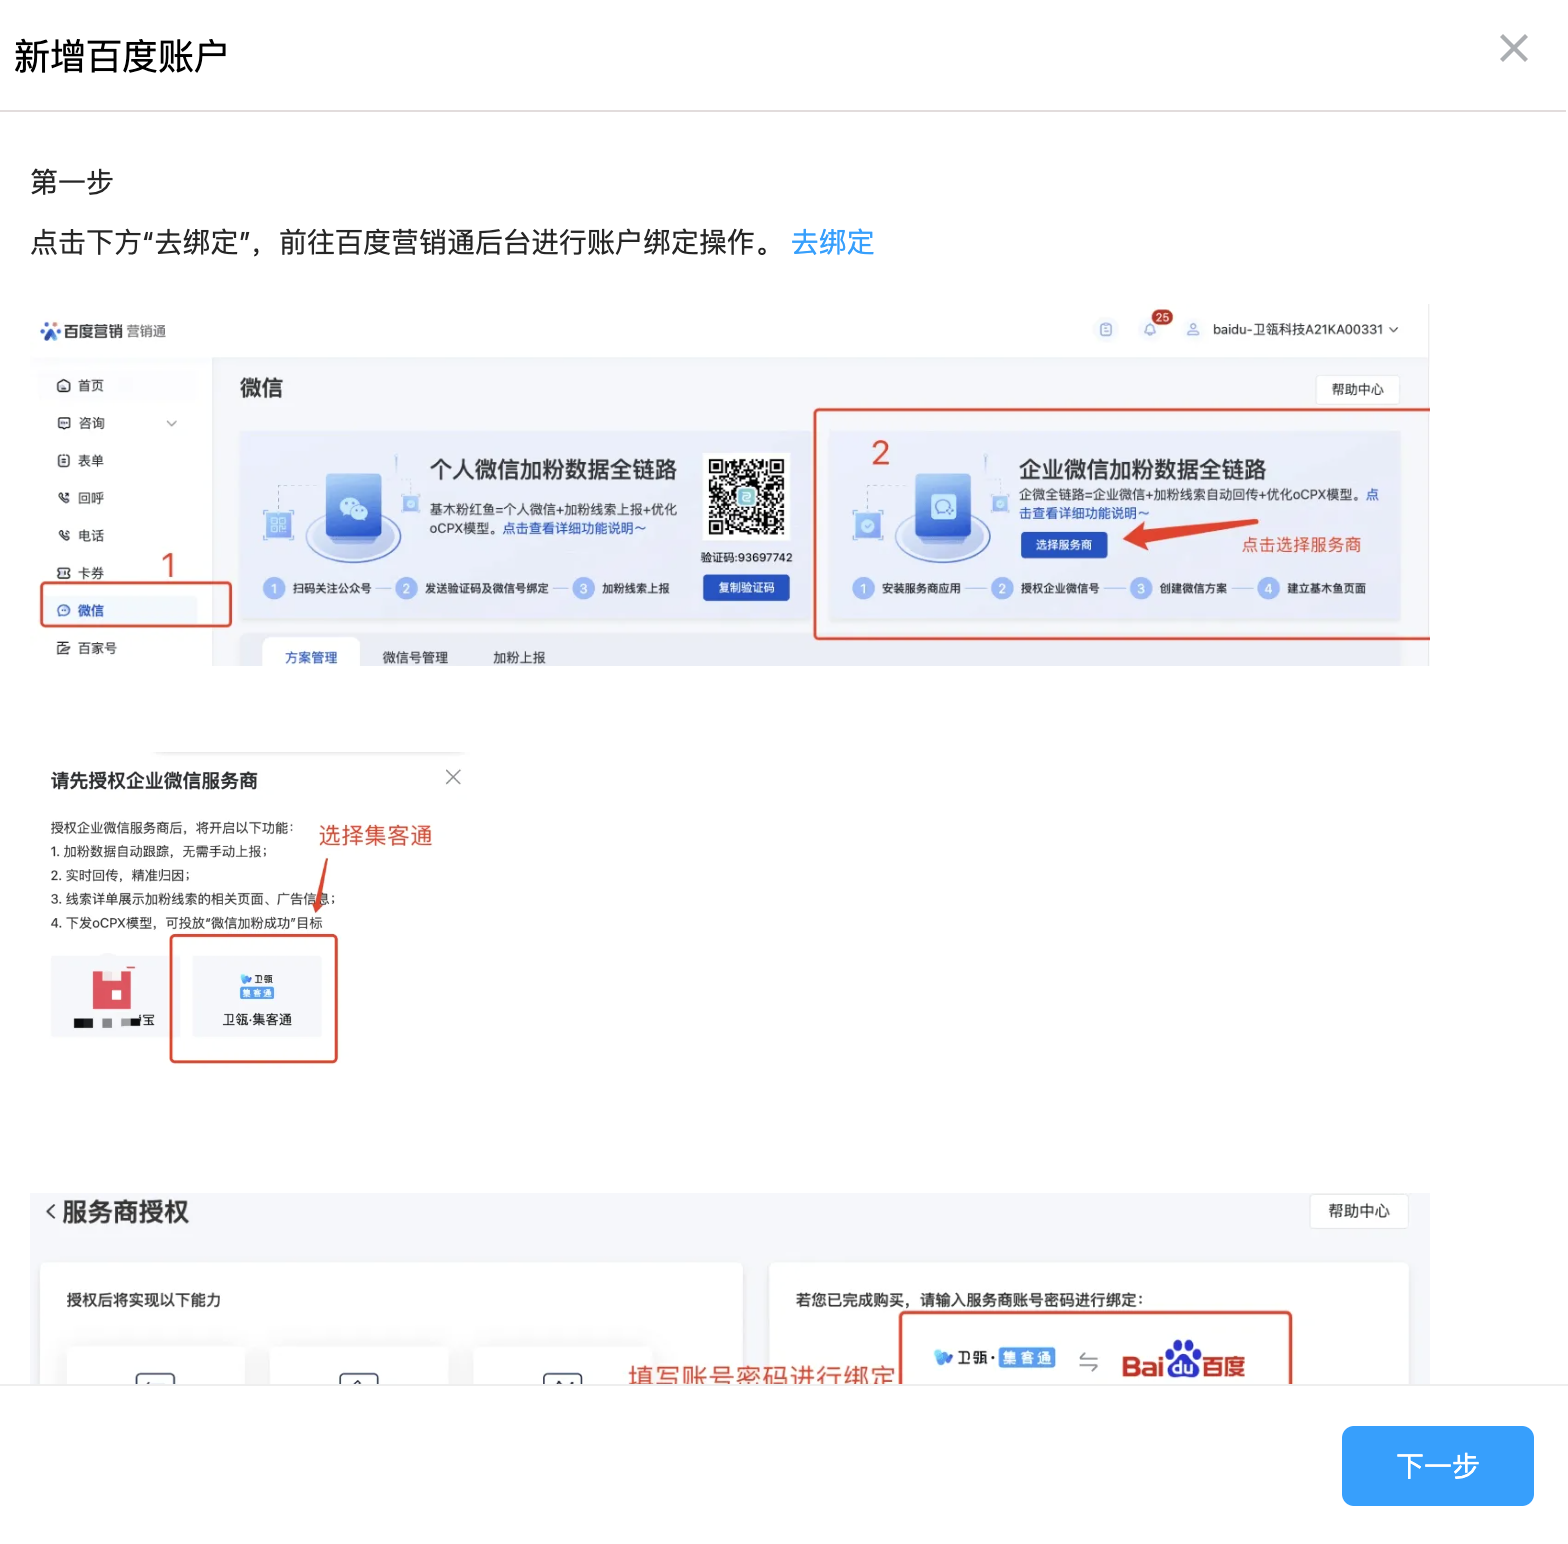The image size is (1568, 1544).
Task: Click the 卫瓴·集客通 logo in binding box
Action: 995,1357
